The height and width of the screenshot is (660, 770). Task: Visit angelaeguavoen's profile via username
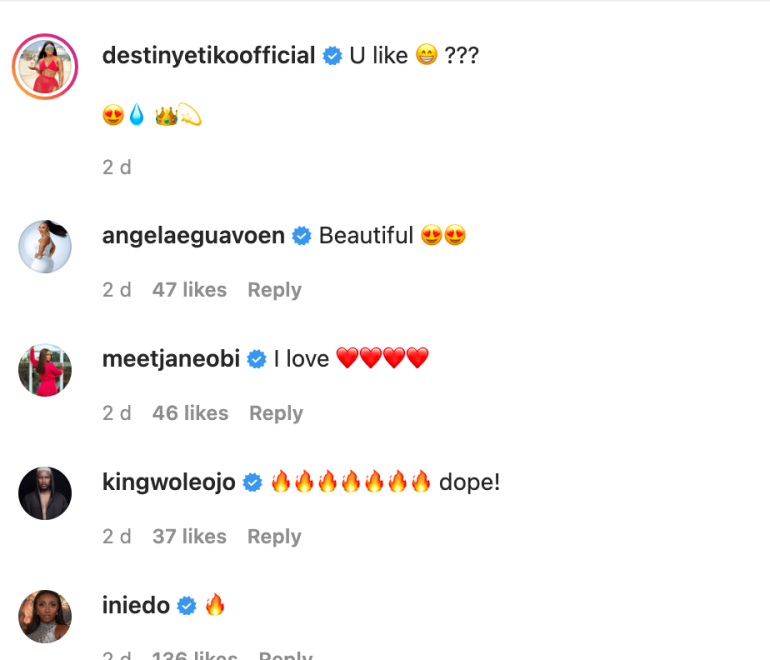(x=193, y=236)
